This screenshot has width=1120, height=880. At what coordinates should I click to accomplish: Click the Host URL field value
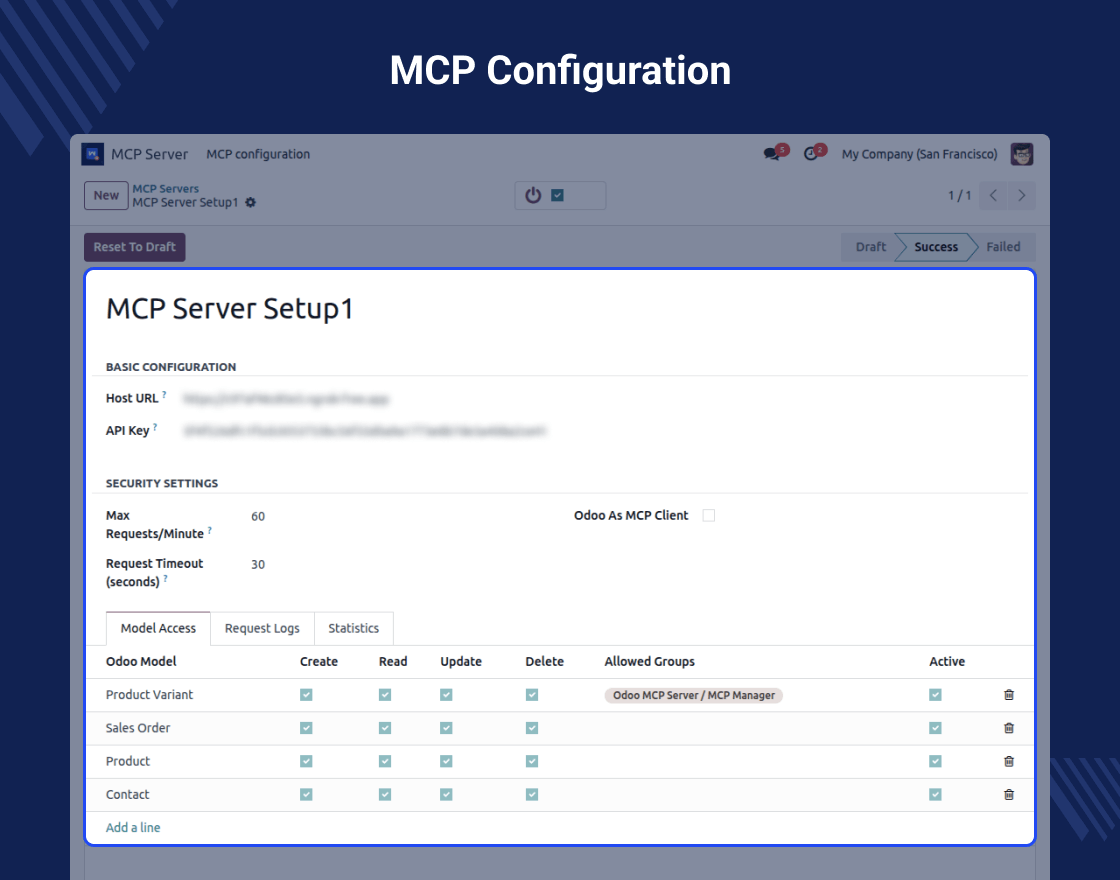[286, 399]
